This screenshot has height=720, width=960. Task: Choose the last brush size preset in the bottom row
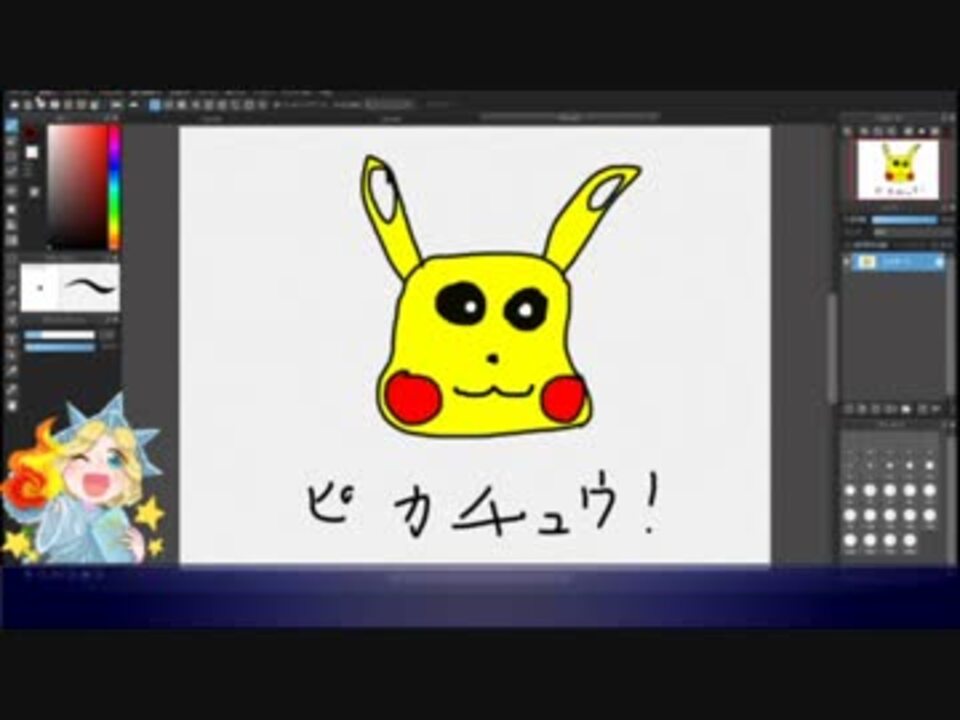[x=909, y=541]
